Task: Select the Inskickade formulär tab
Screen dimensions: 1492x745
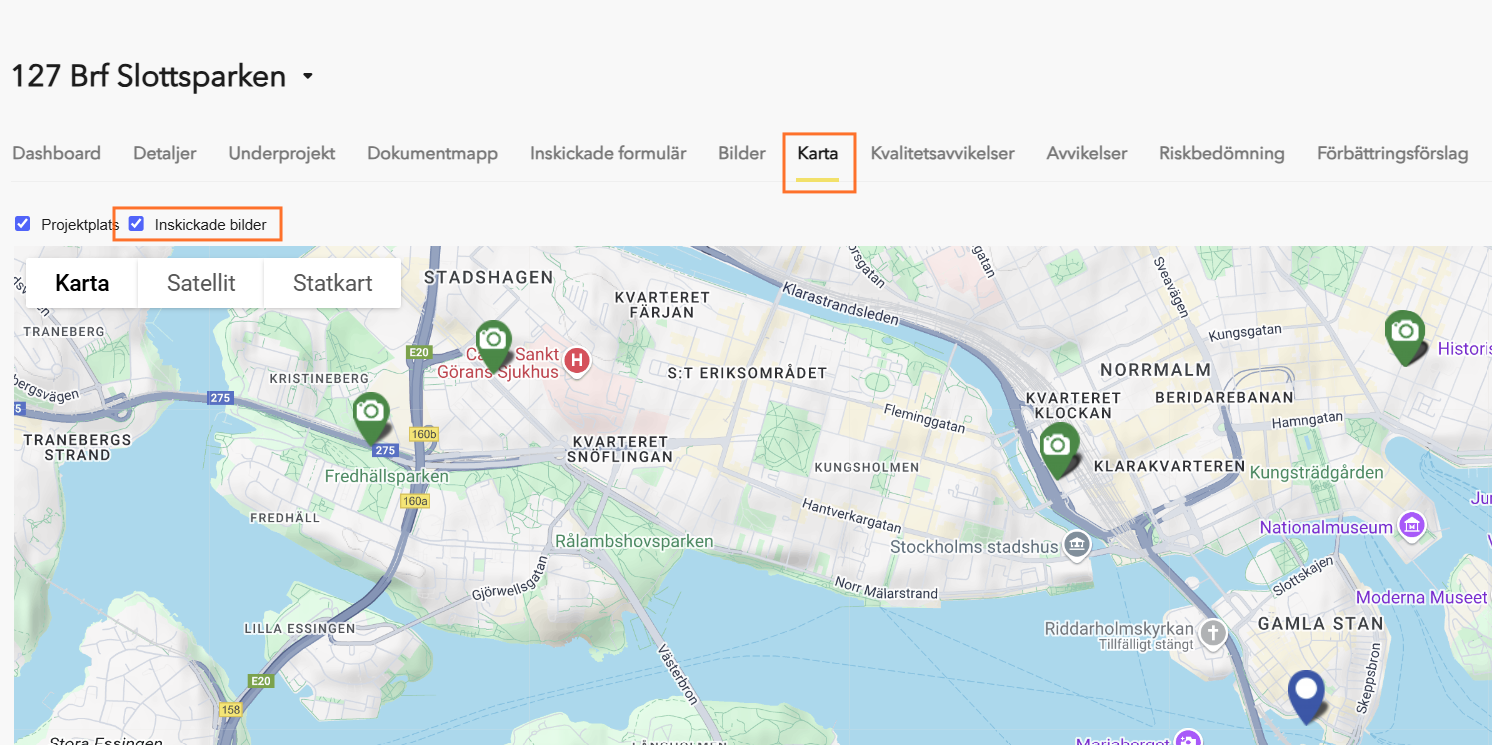Action: coord(608,153)
